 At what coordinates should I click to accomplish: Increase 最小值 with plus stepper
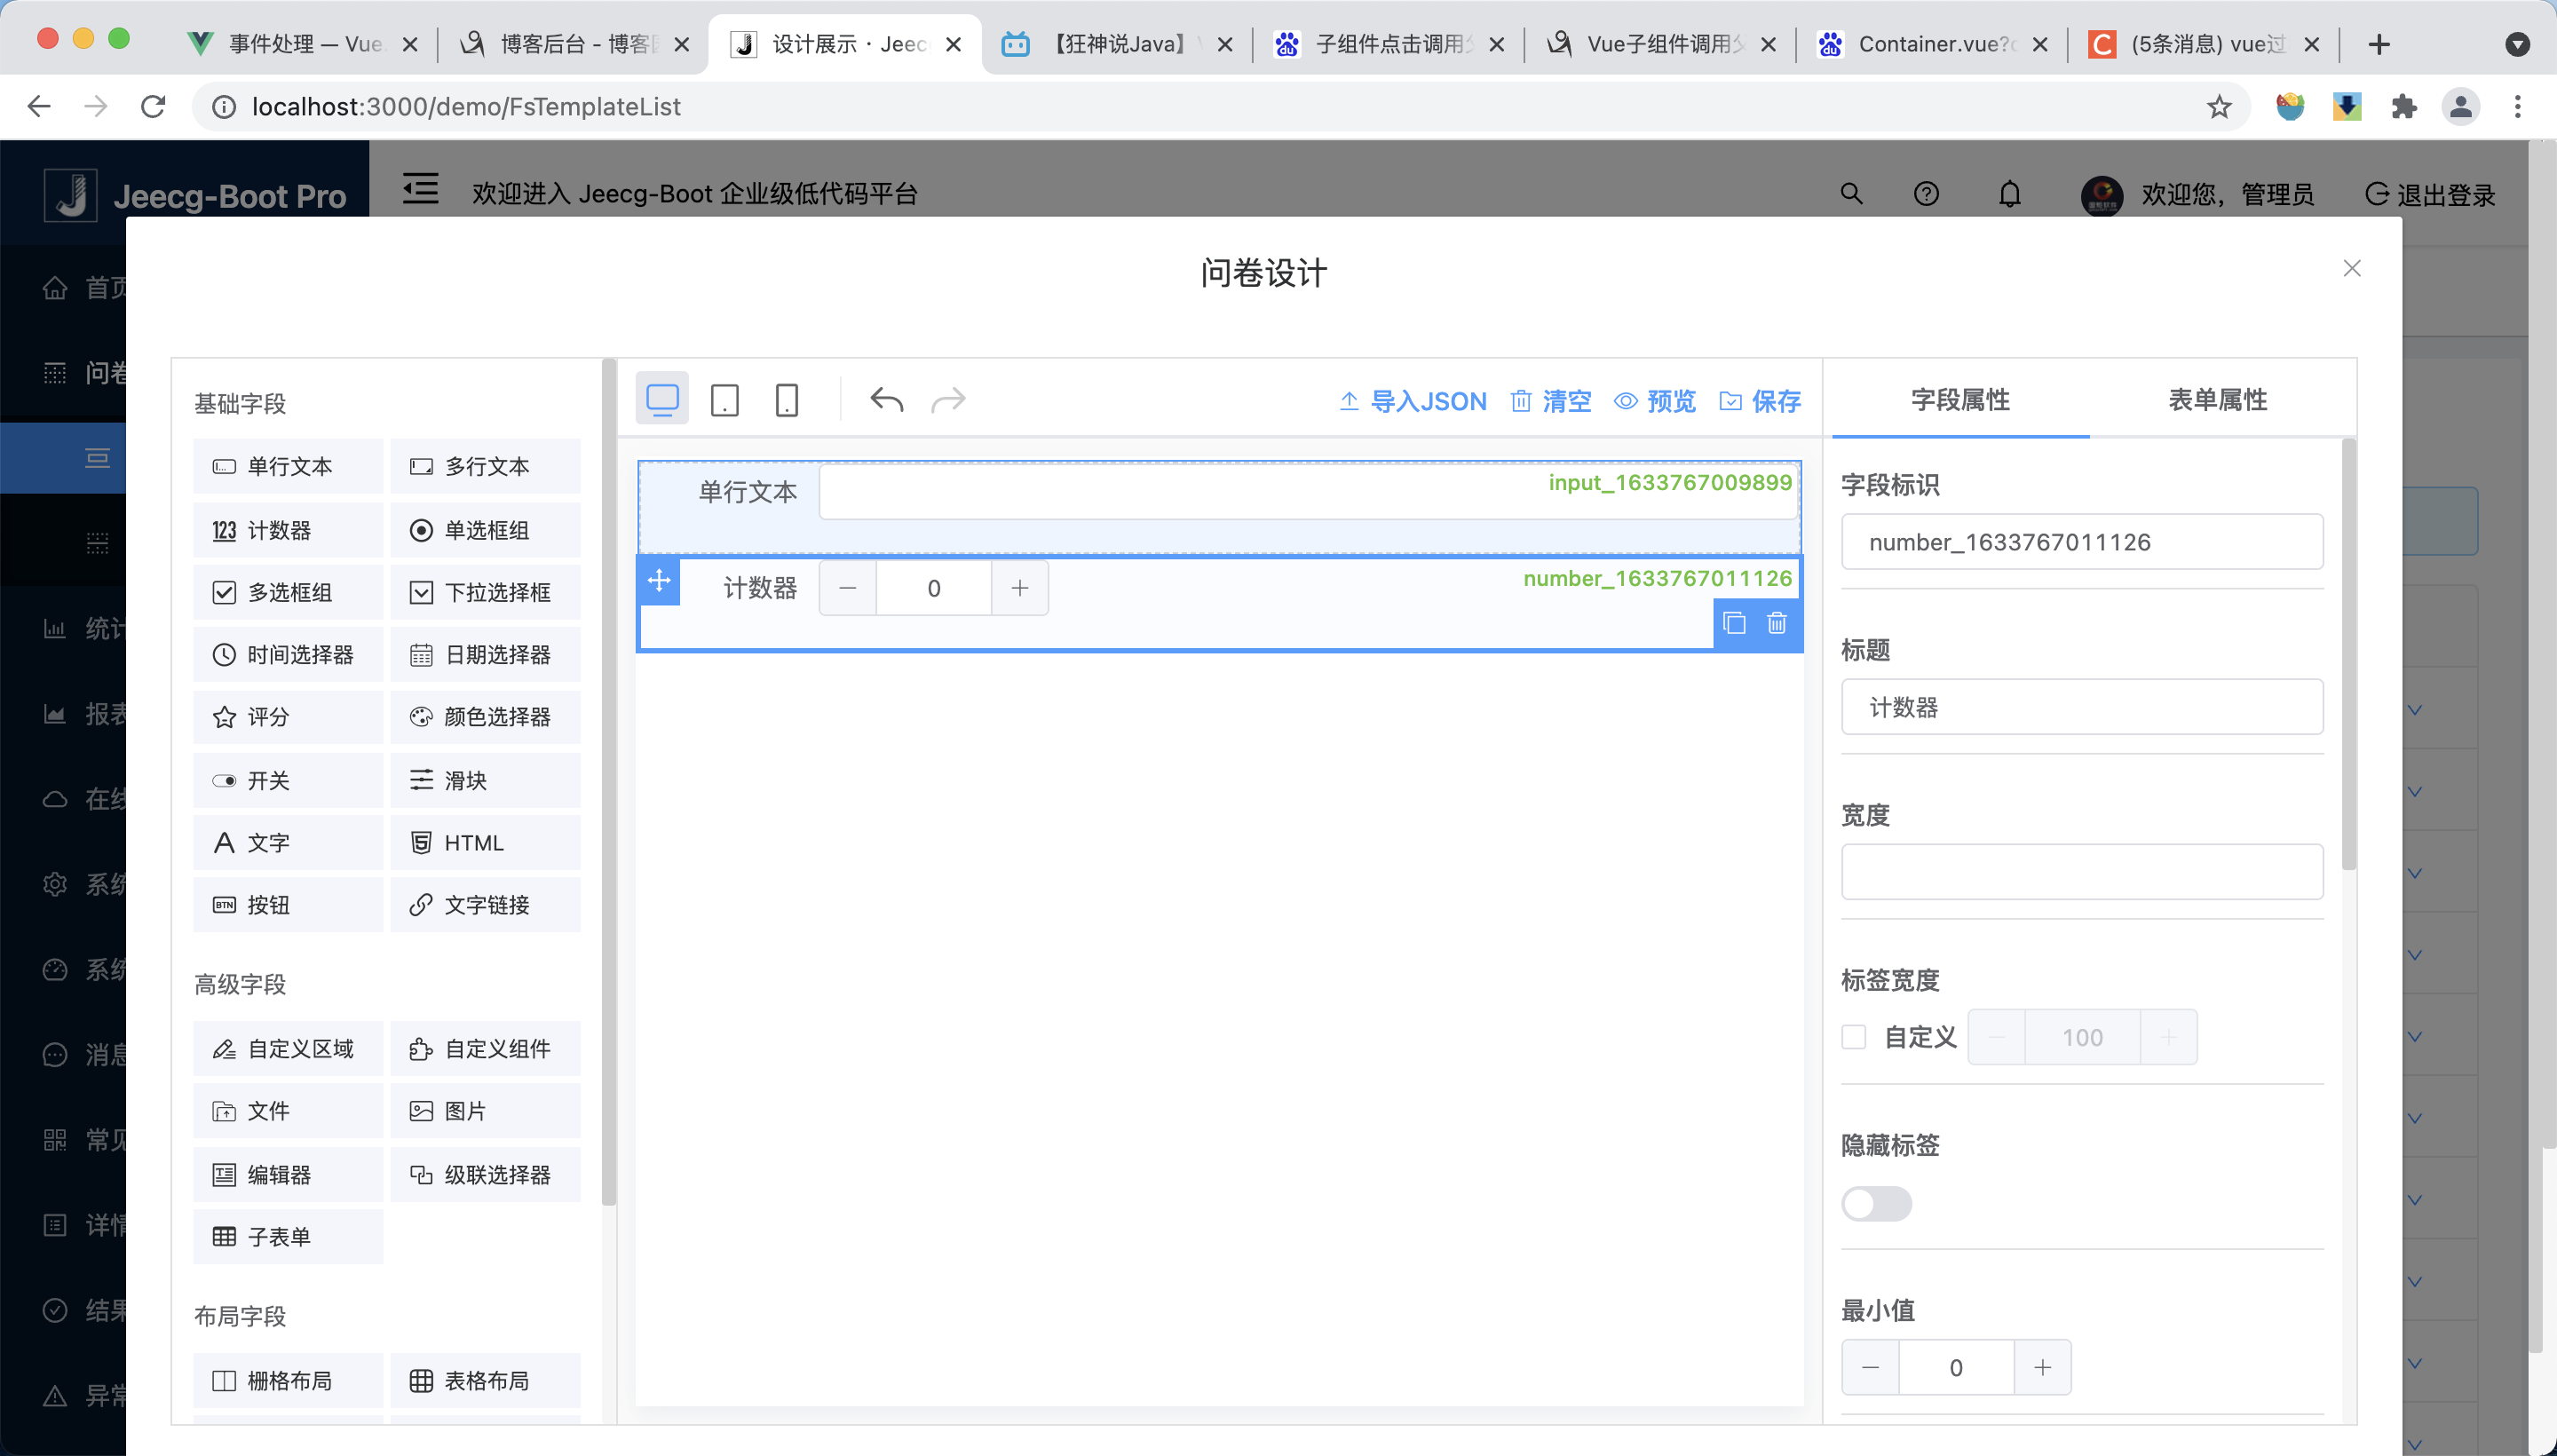2042,1367
